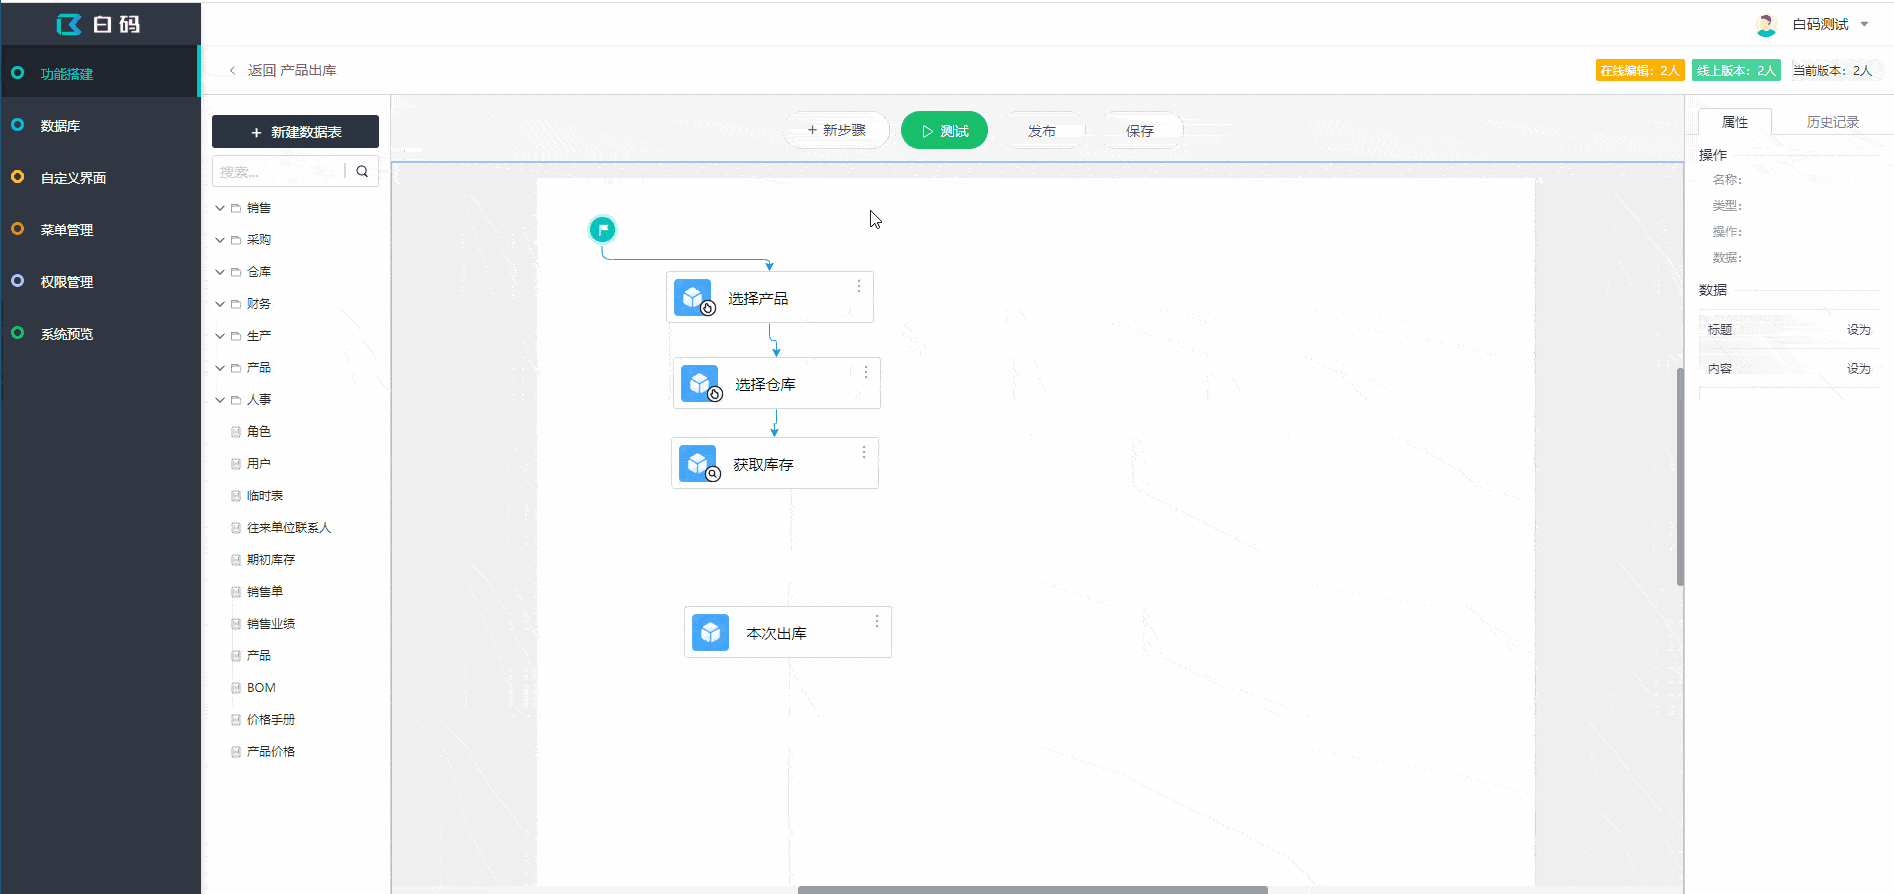Viewport: 1894px width, 894px height.
Task: Click the green 测试 button
Action: (944, 131)
